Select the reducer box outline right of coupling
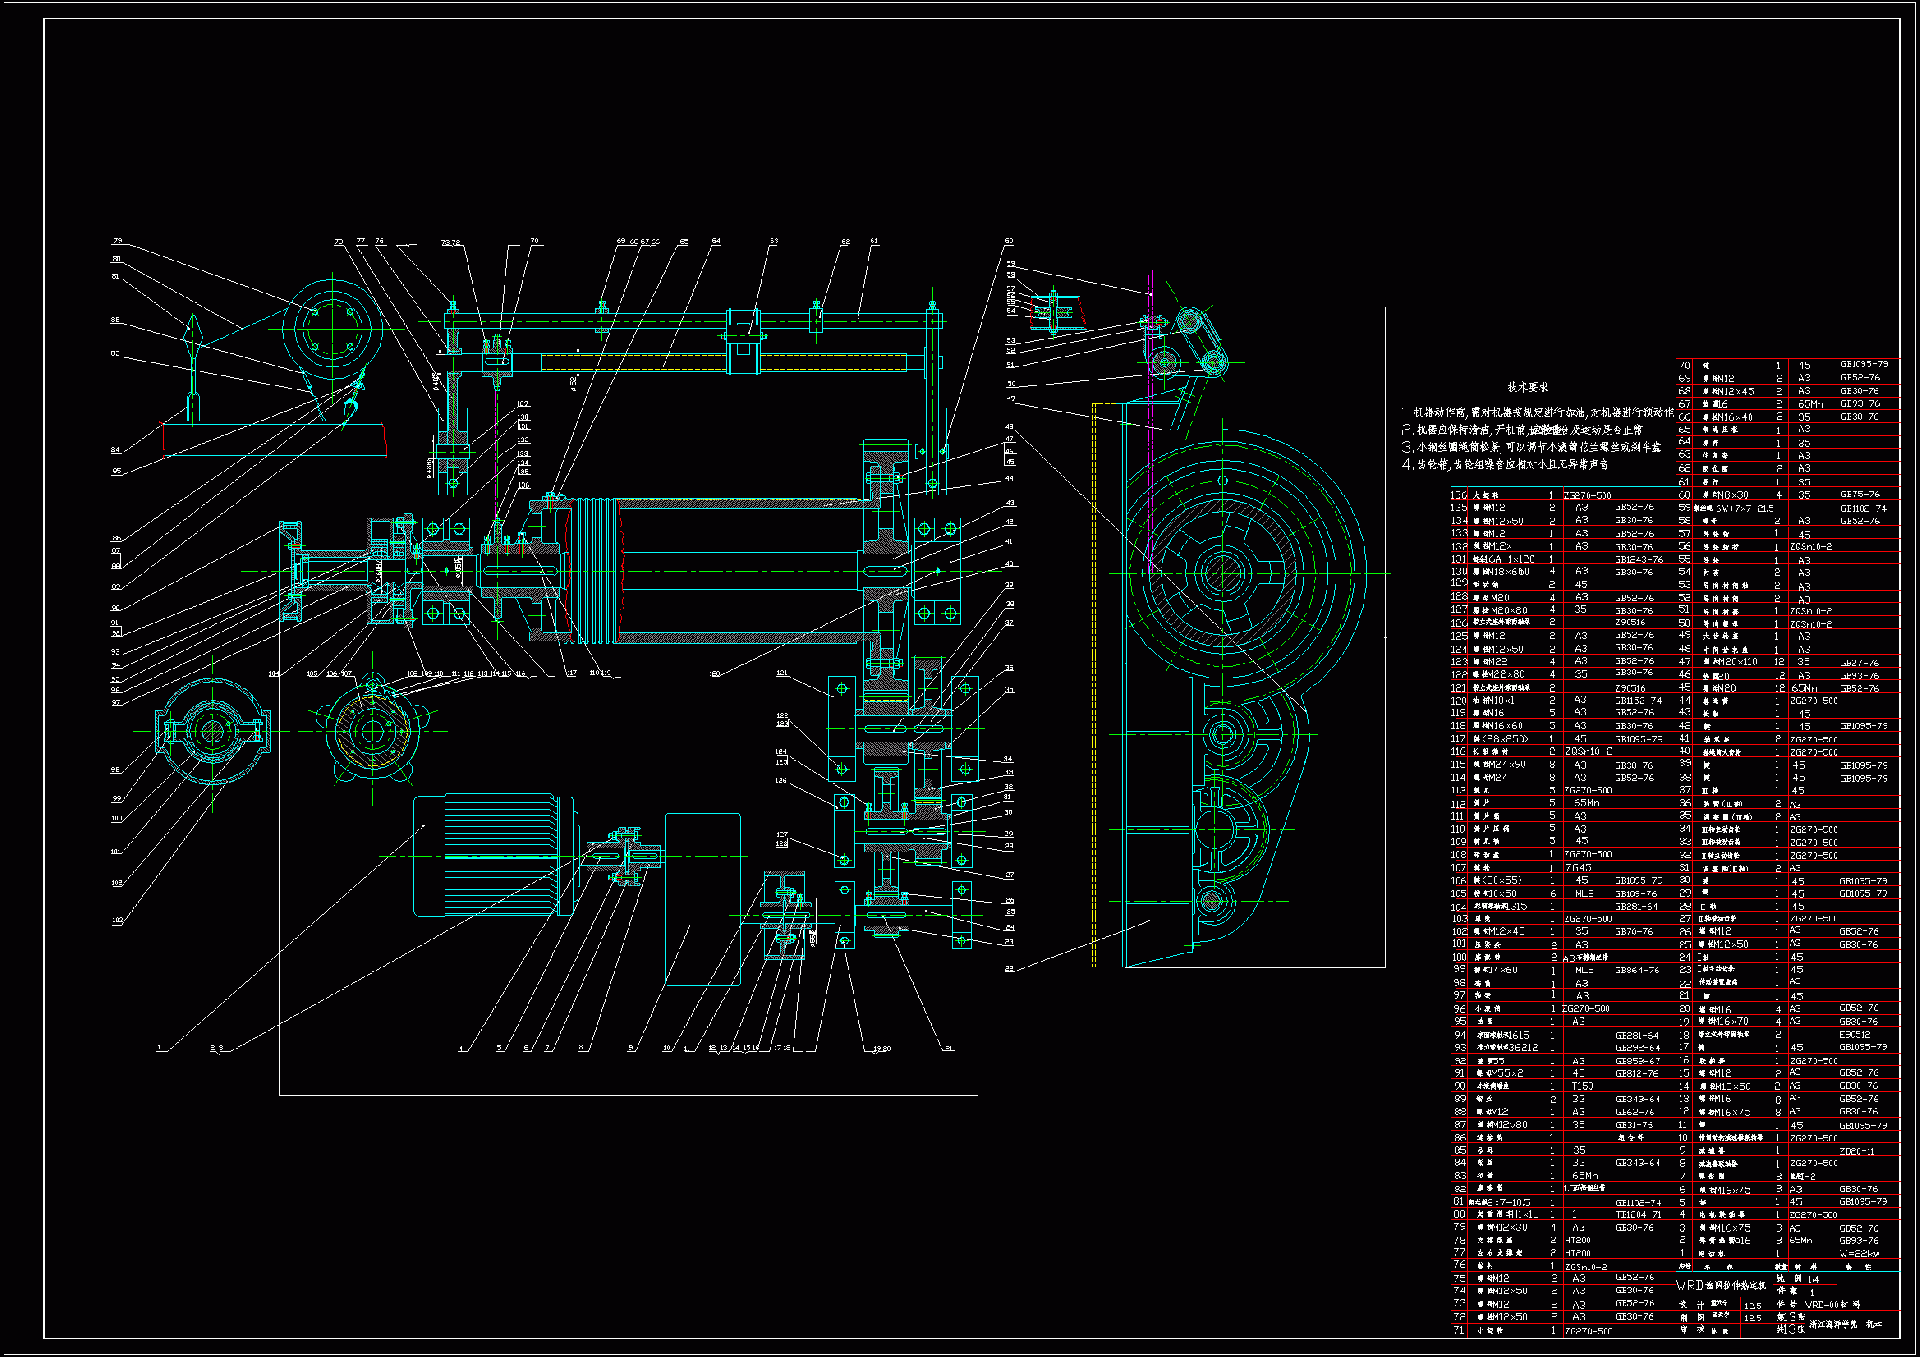Image resolution: width=1920 pixels, height=1357 pixels. (702, 898)
